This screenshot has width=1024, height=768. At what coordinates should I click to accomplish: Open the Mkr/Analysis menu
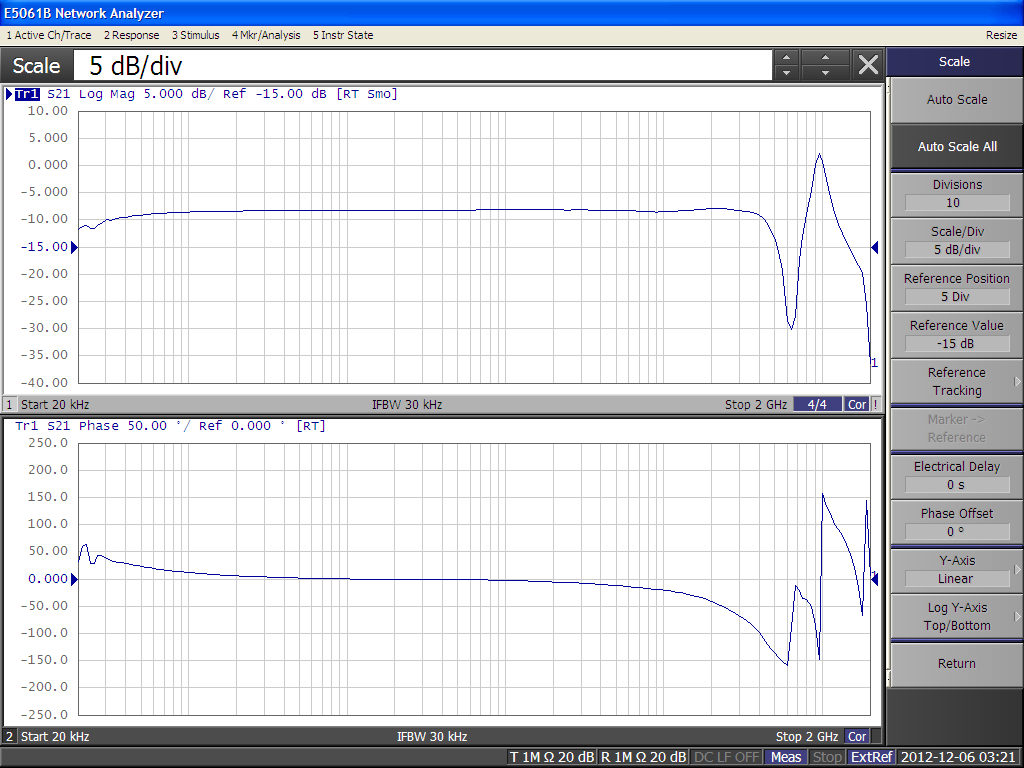click(266, 35)
